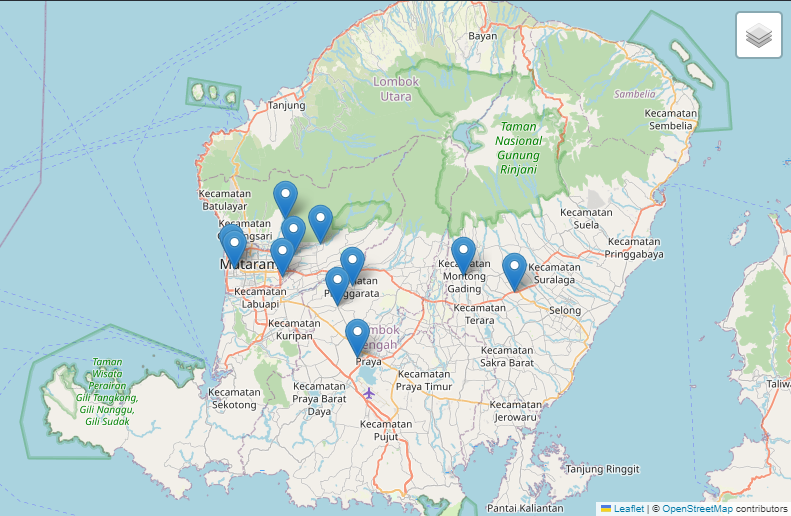Image resolution: width=791 pixels, height=516 pixels.
Task: Click the airport plane icon near Praya
Action: (369, 393)
